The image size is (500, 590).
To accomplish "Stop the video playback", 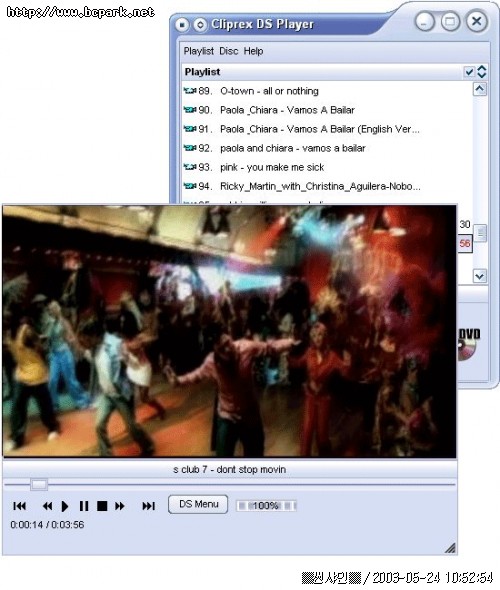I will [x=102, y=506].
